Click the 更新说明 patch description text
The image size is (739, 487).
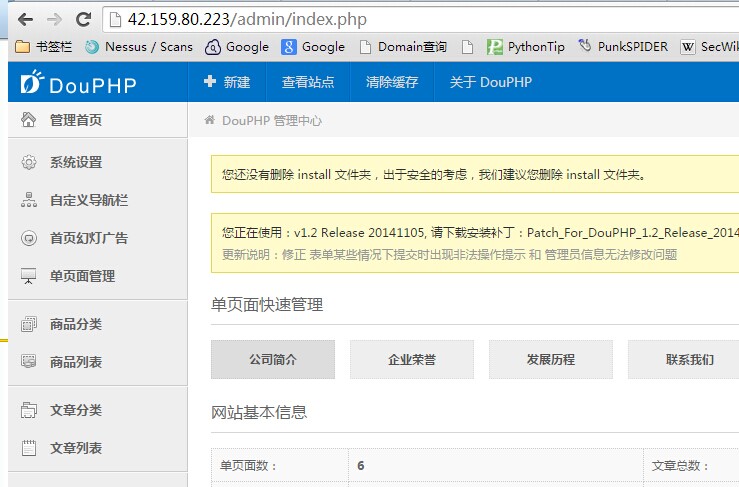[450, 255]
